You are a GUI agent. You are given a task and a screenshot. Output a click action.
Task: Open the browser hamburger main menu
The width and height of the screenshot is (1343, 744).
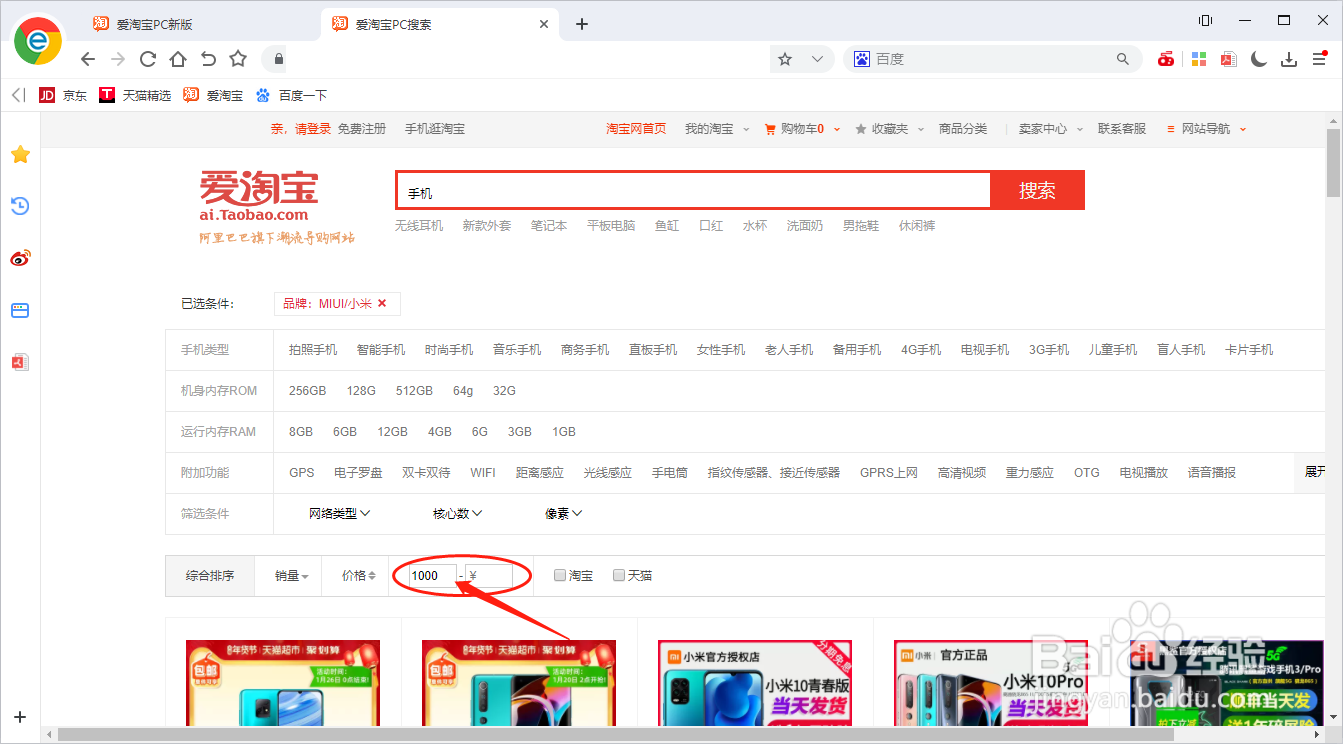(1320, 59)
